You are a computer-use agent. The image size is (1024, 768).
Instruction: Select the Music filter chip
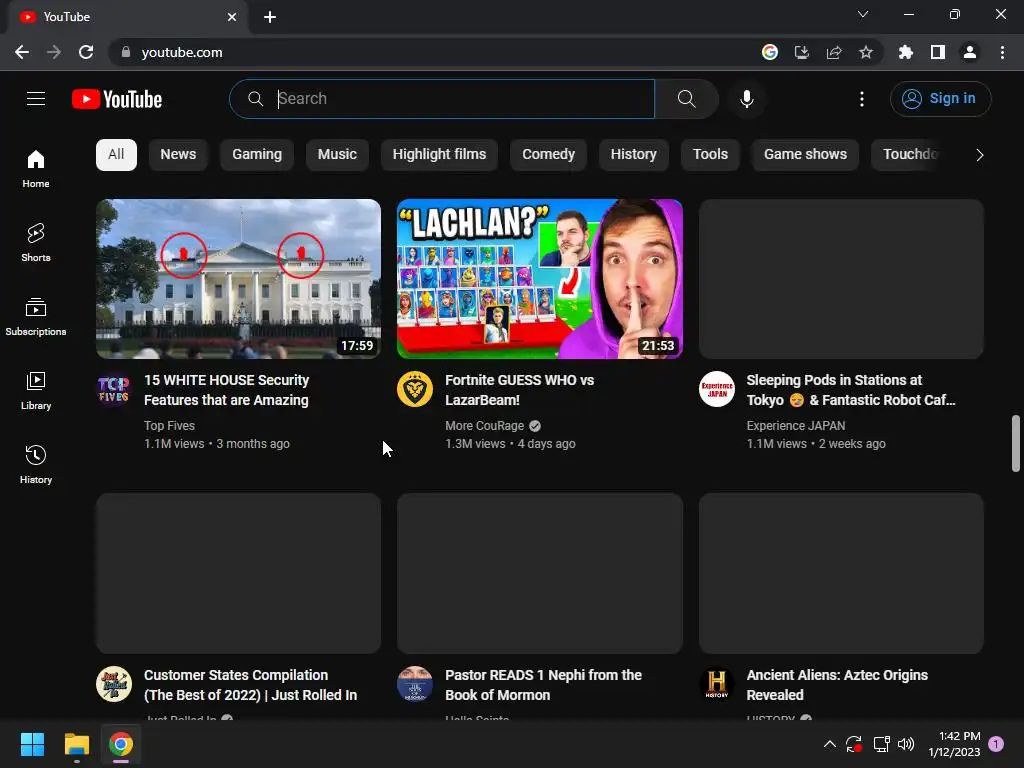tap(337, 154)
